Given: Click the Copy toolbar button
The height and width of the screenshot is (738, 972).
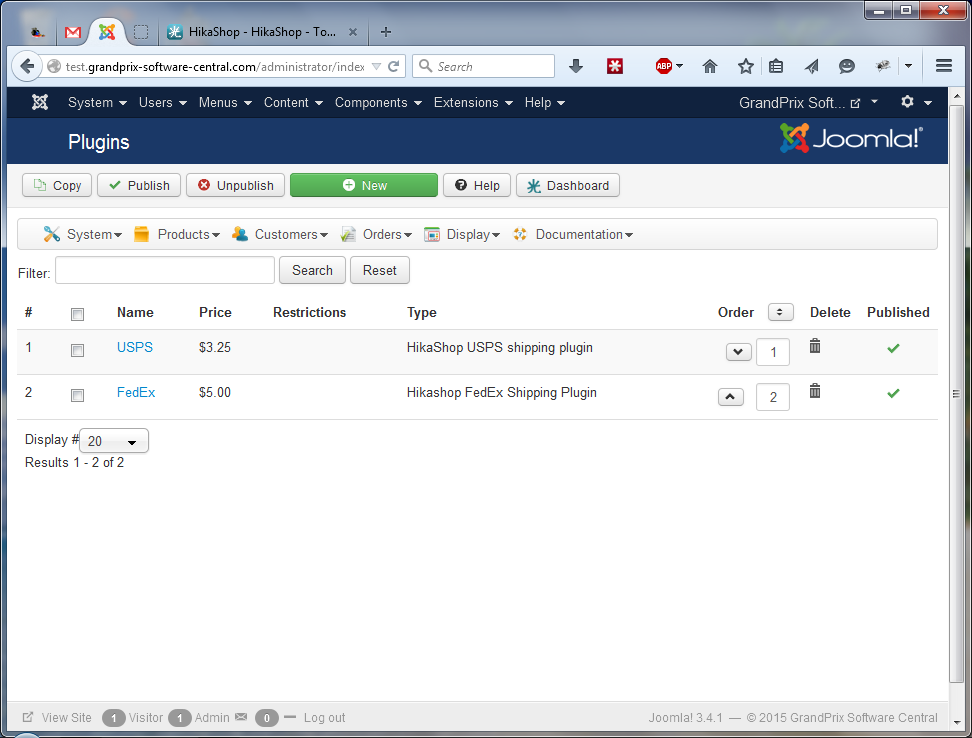Looking at the screenshot, I should [57, 185].
